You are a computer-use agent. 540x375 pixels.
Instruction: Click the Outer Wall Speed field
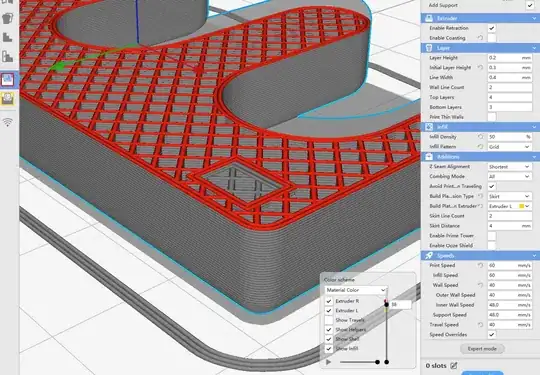(x=510, y=295)
